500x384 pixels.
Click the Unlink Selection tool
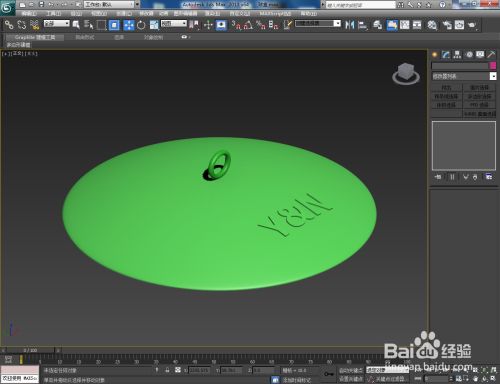[x=22, y=25]
